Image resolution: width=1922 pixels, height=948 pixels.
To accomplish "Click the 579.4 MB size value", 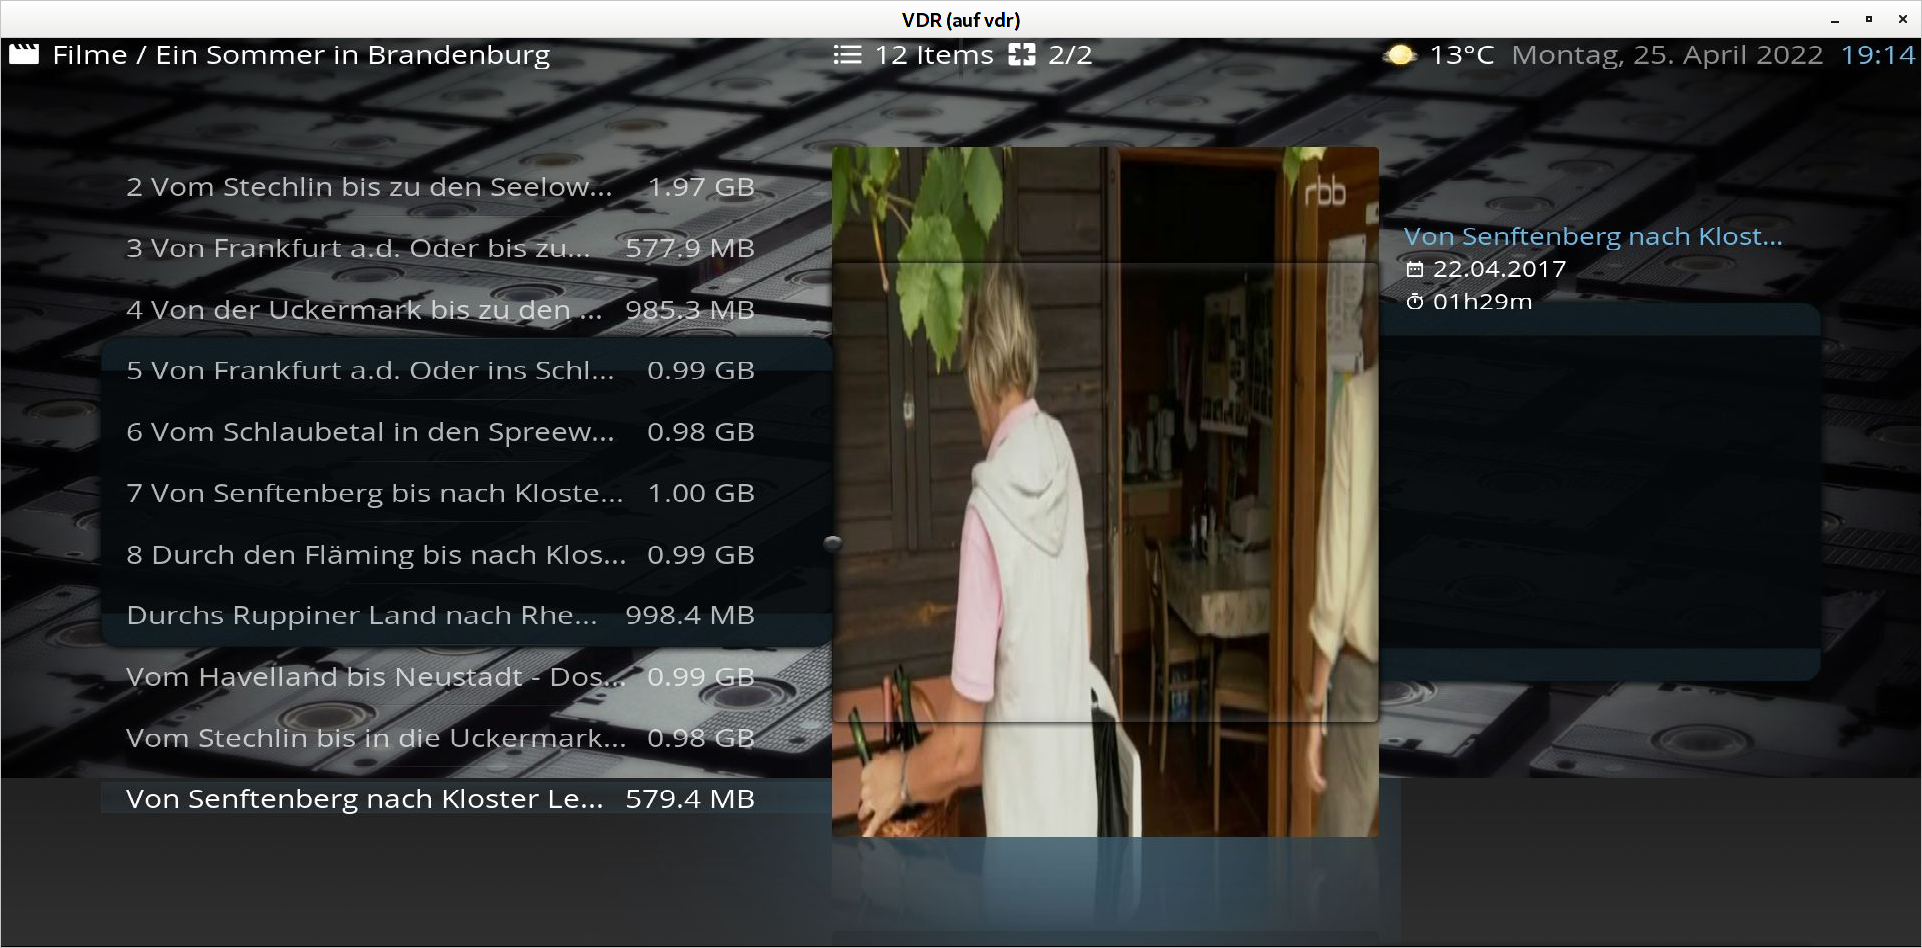I will pyautogui.click(x=690, y=799).
